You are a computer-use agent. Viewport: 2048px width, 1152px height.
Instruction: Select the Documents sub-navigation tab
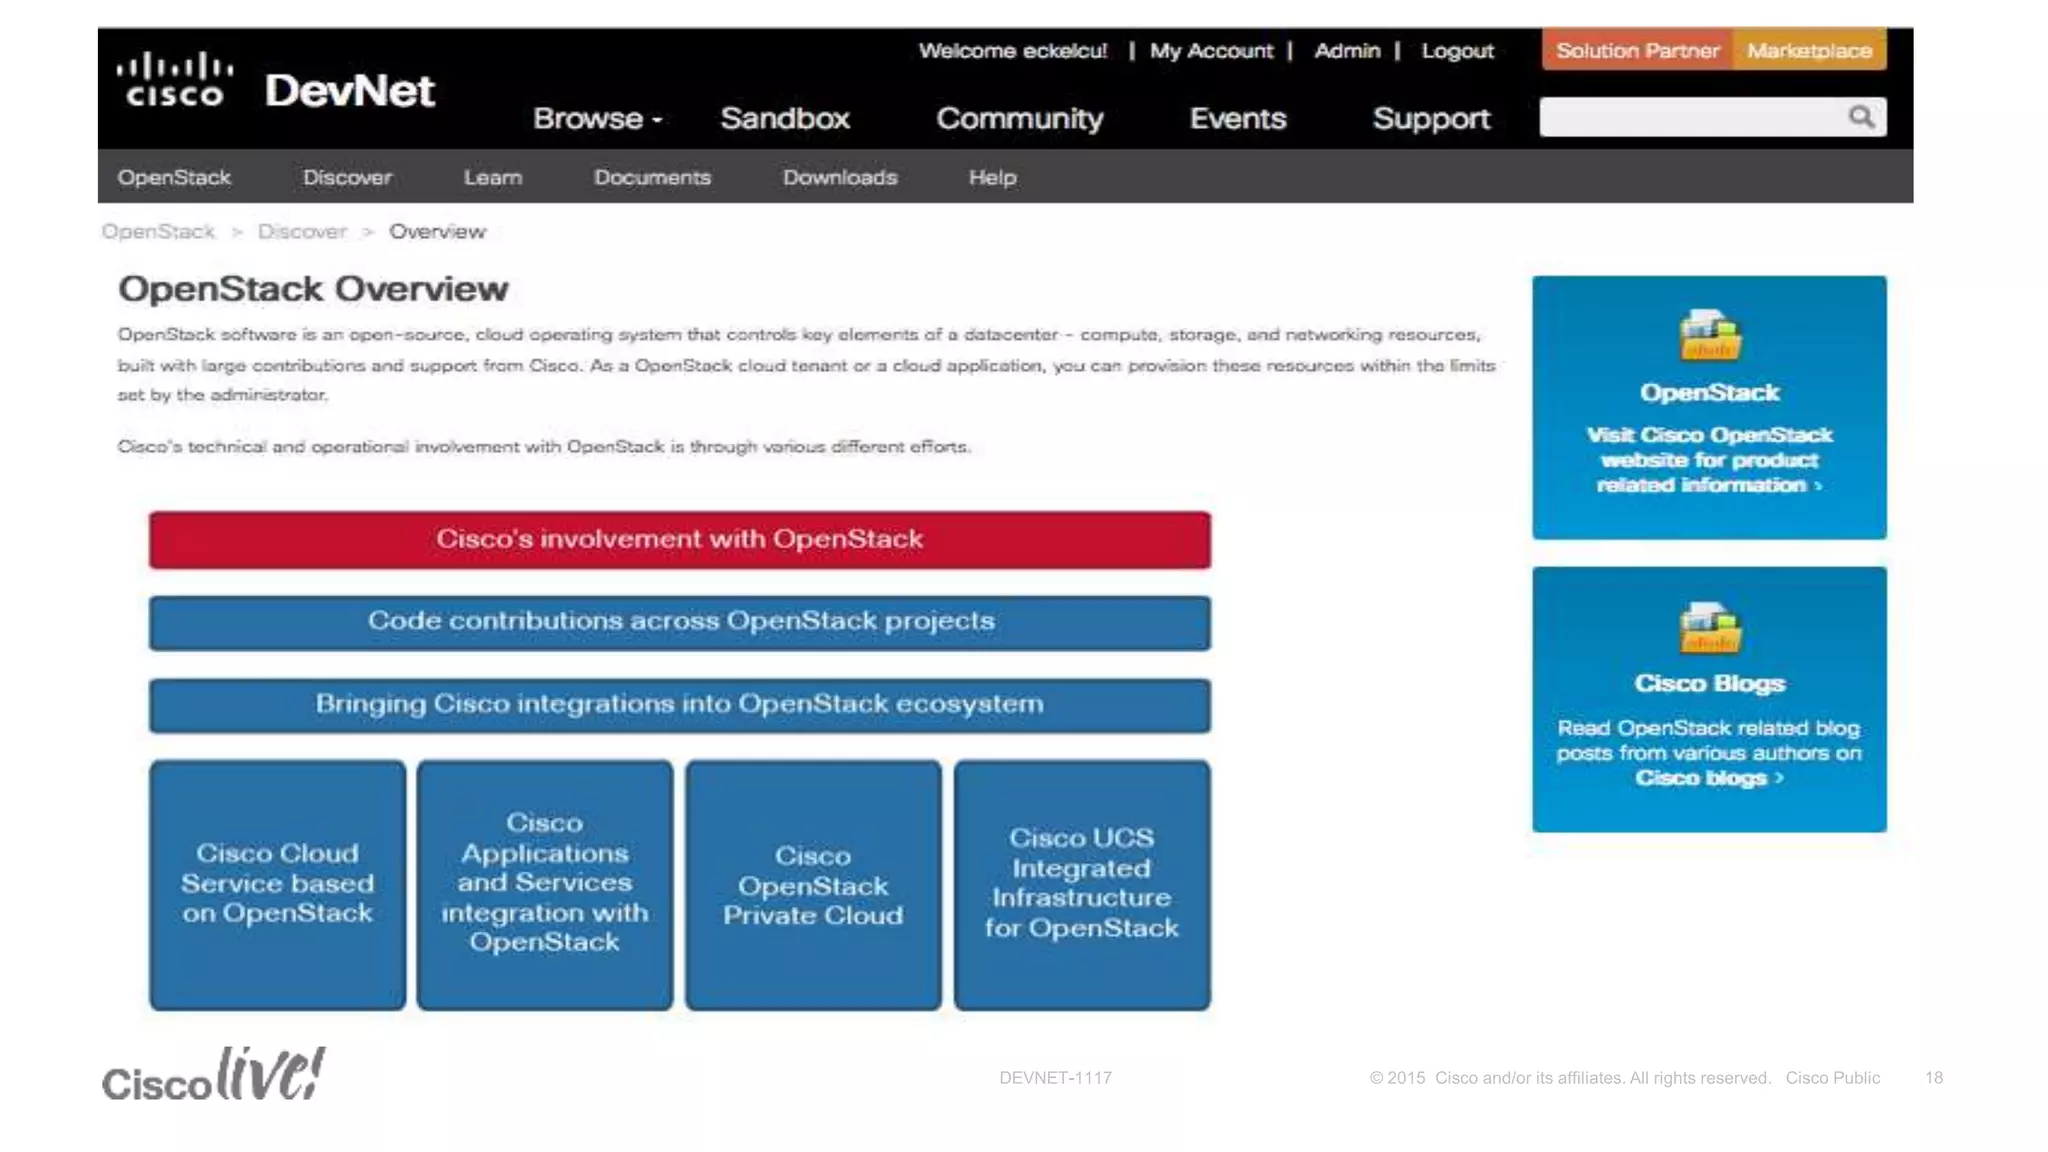pos(652,177)
